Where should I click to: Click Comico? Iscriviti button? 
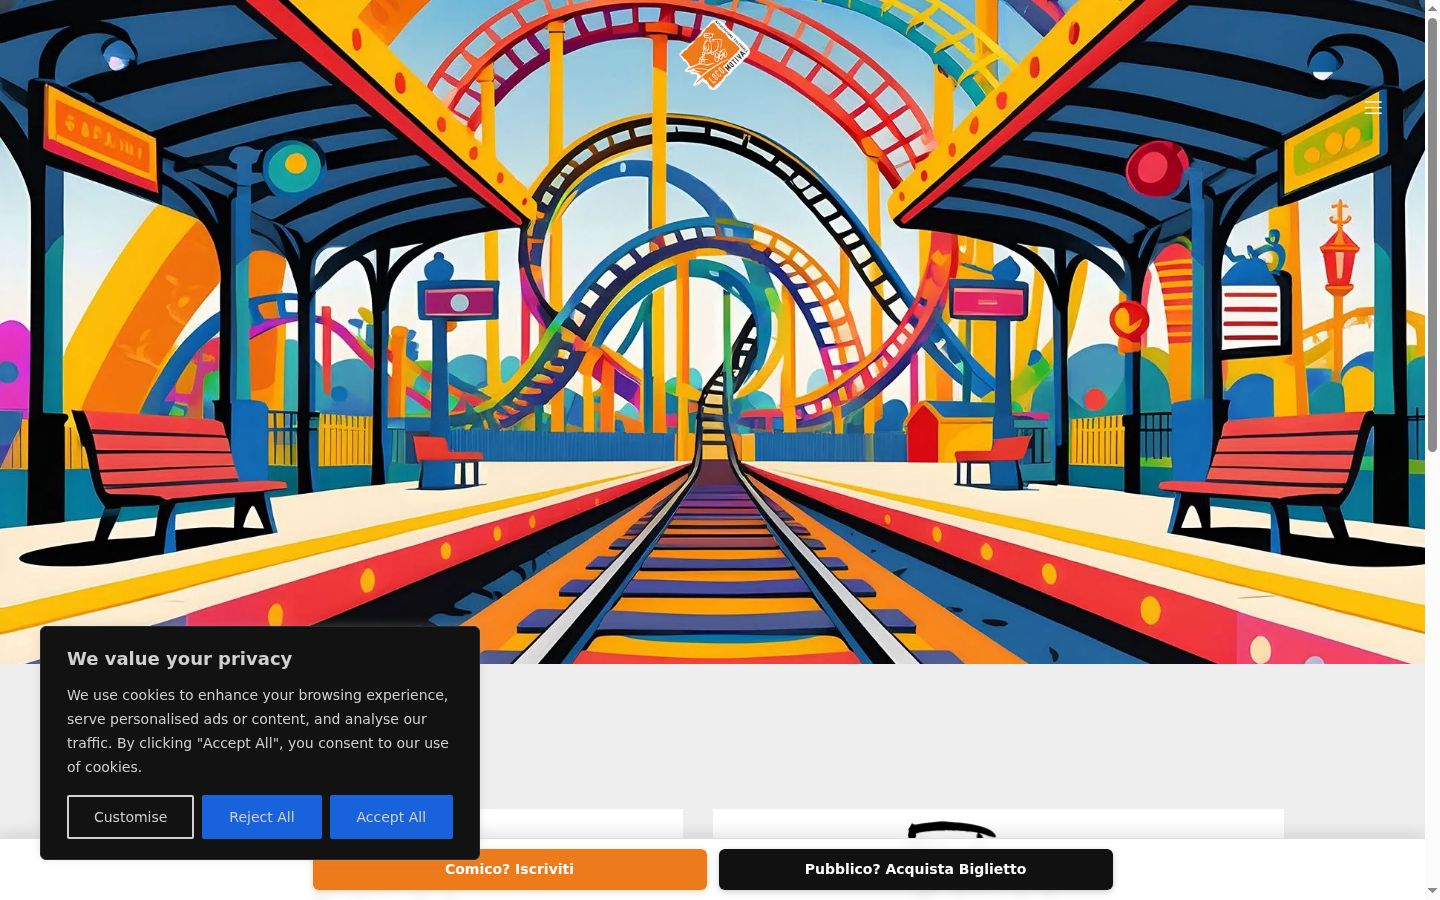[510, 869]
